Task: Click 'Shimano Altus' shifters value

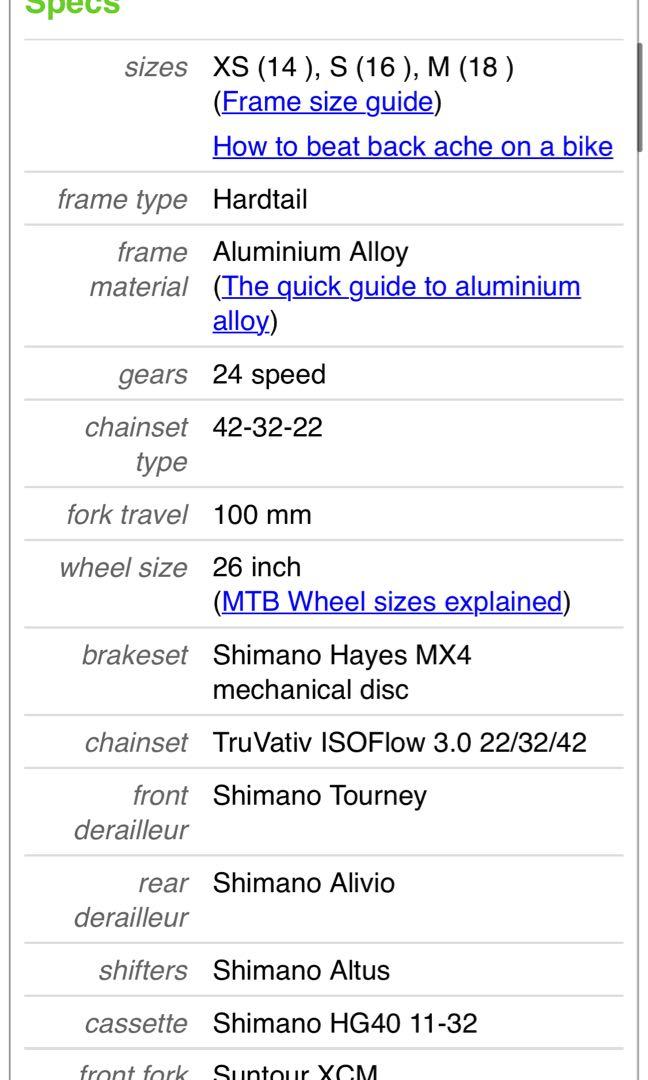Action: pyautogui.click(x=302, y=970)
